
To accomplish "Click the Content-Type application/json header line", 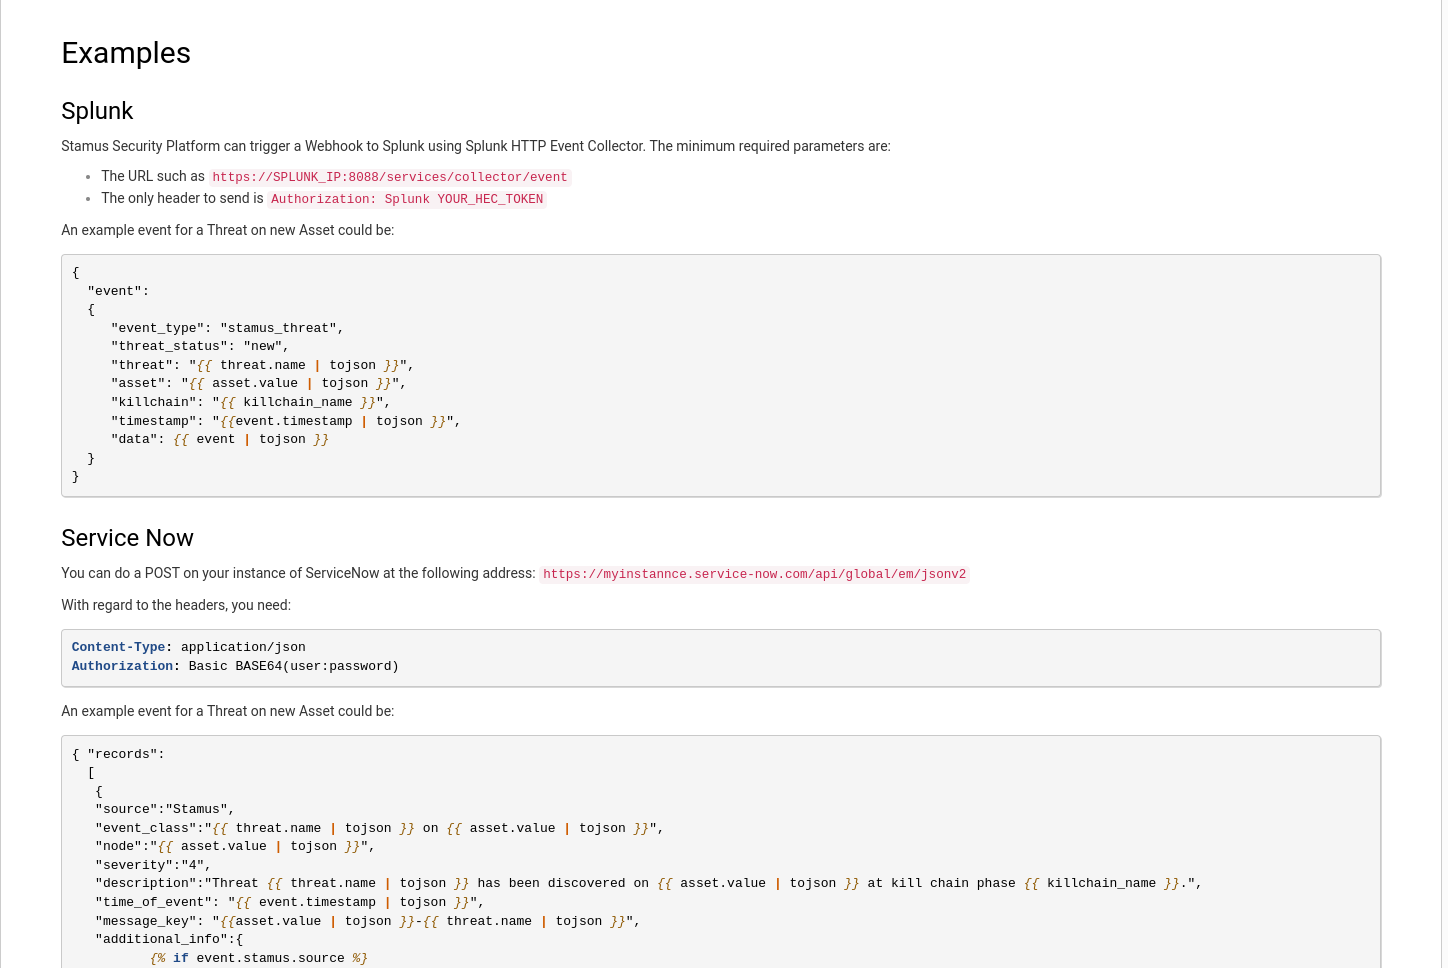I will click(x=189, y=647).
